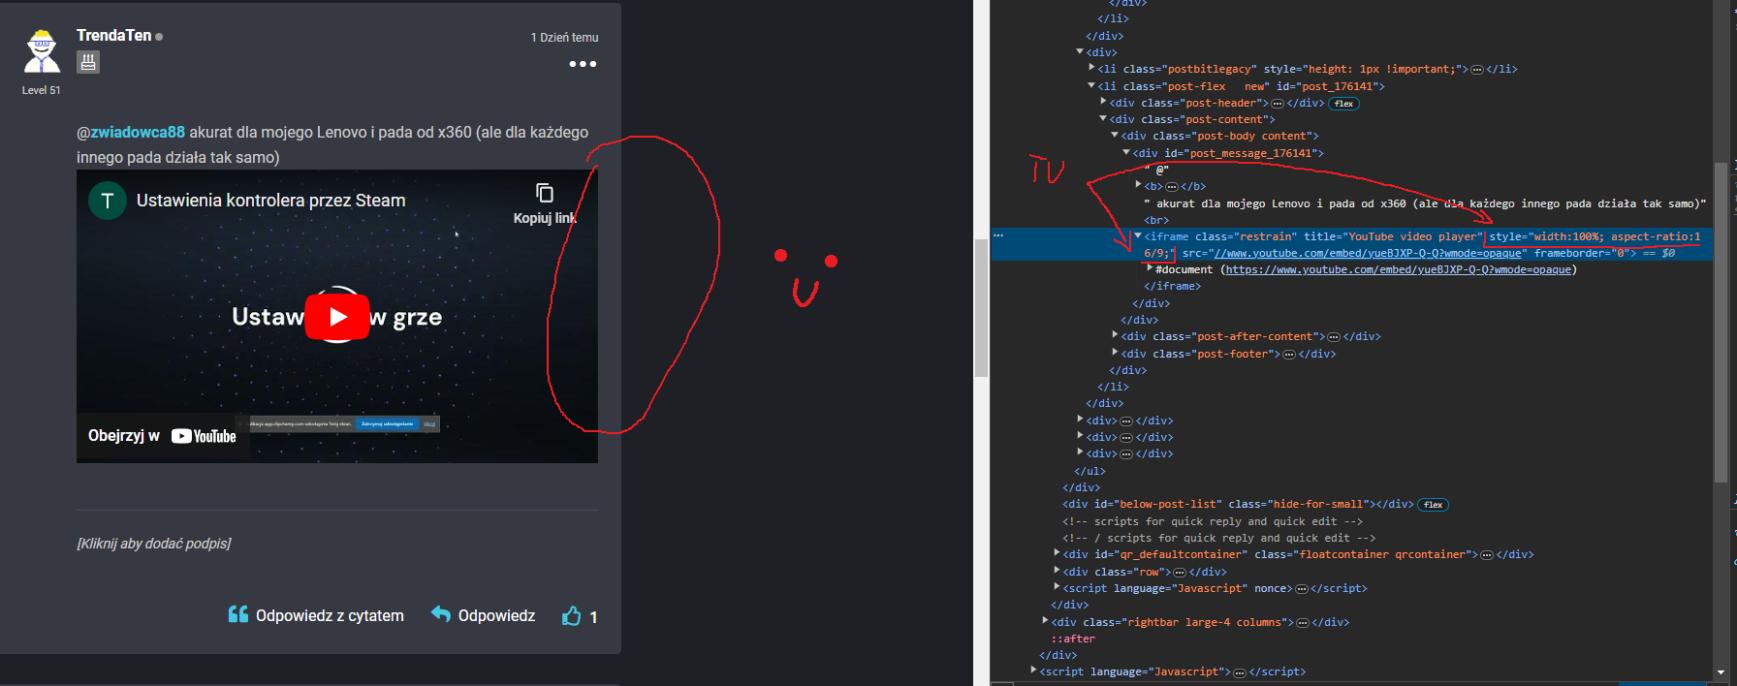The height and width of the screenshot is (686, 1737).
Task: Select the "::after" pseudo-element row
Action: pos(1073,638)
